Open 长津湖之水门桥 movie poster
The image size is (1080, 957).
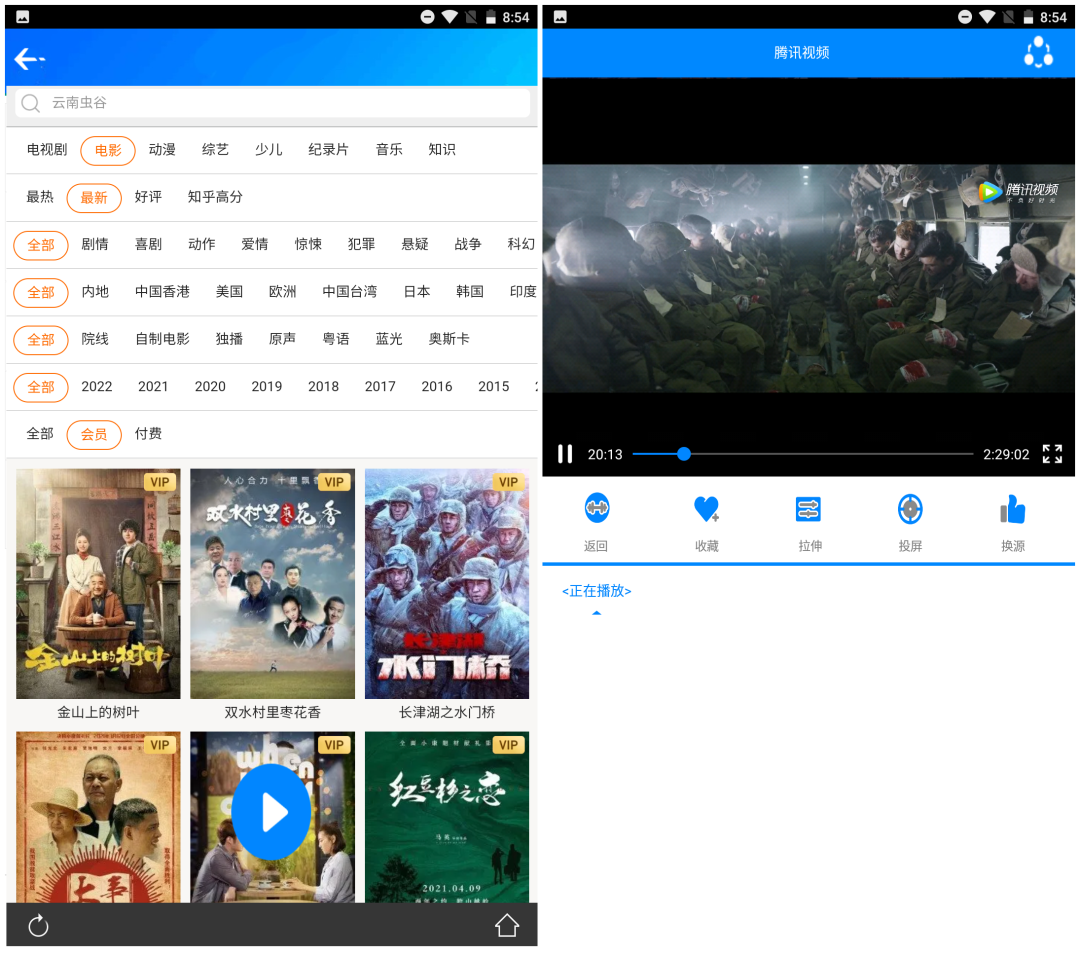coord(447,584)
